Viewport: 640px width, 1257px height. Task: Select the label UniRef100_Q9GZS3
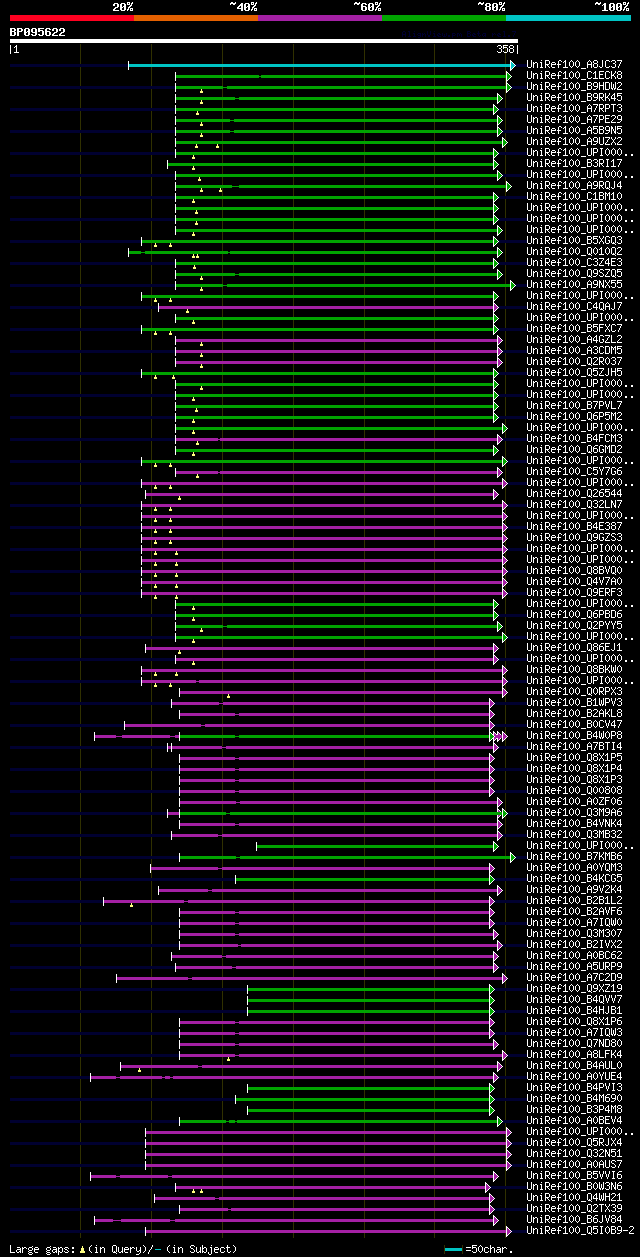[574, 537]
